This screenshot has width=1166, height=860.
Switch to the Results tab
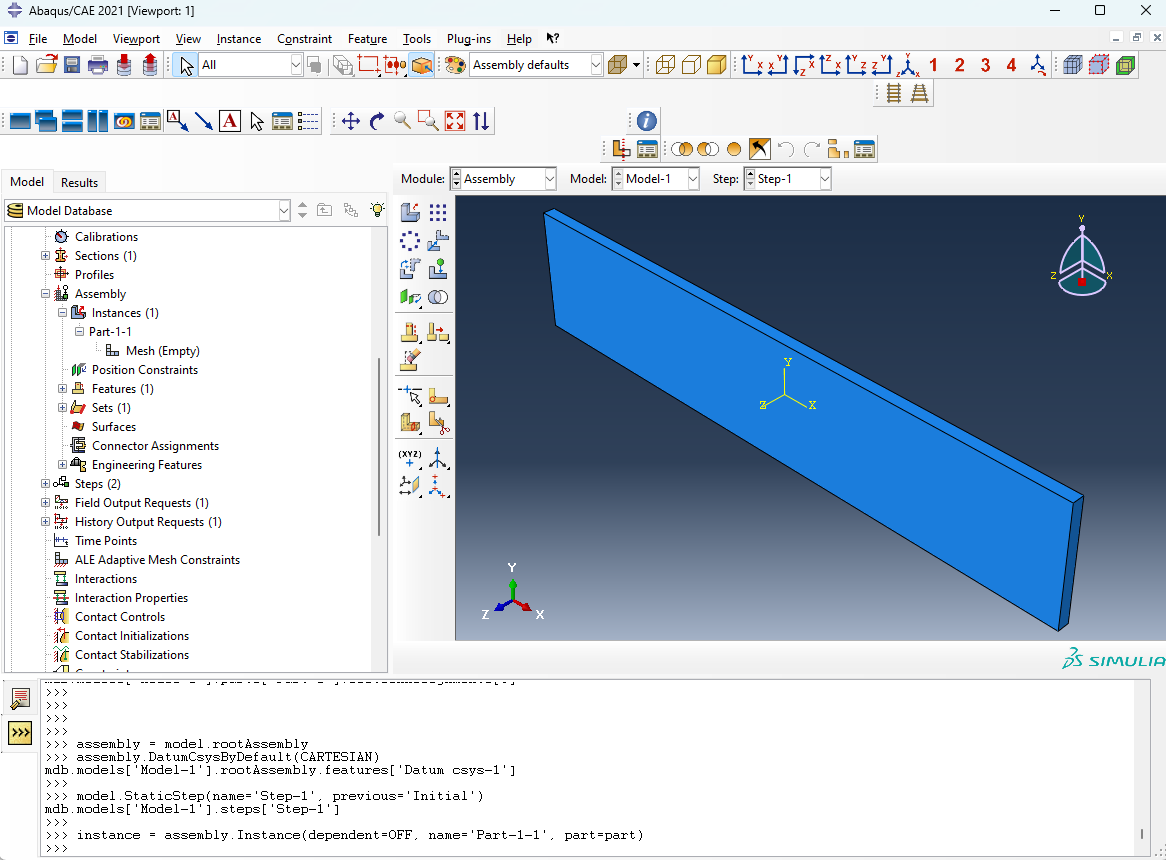(79, 182)
